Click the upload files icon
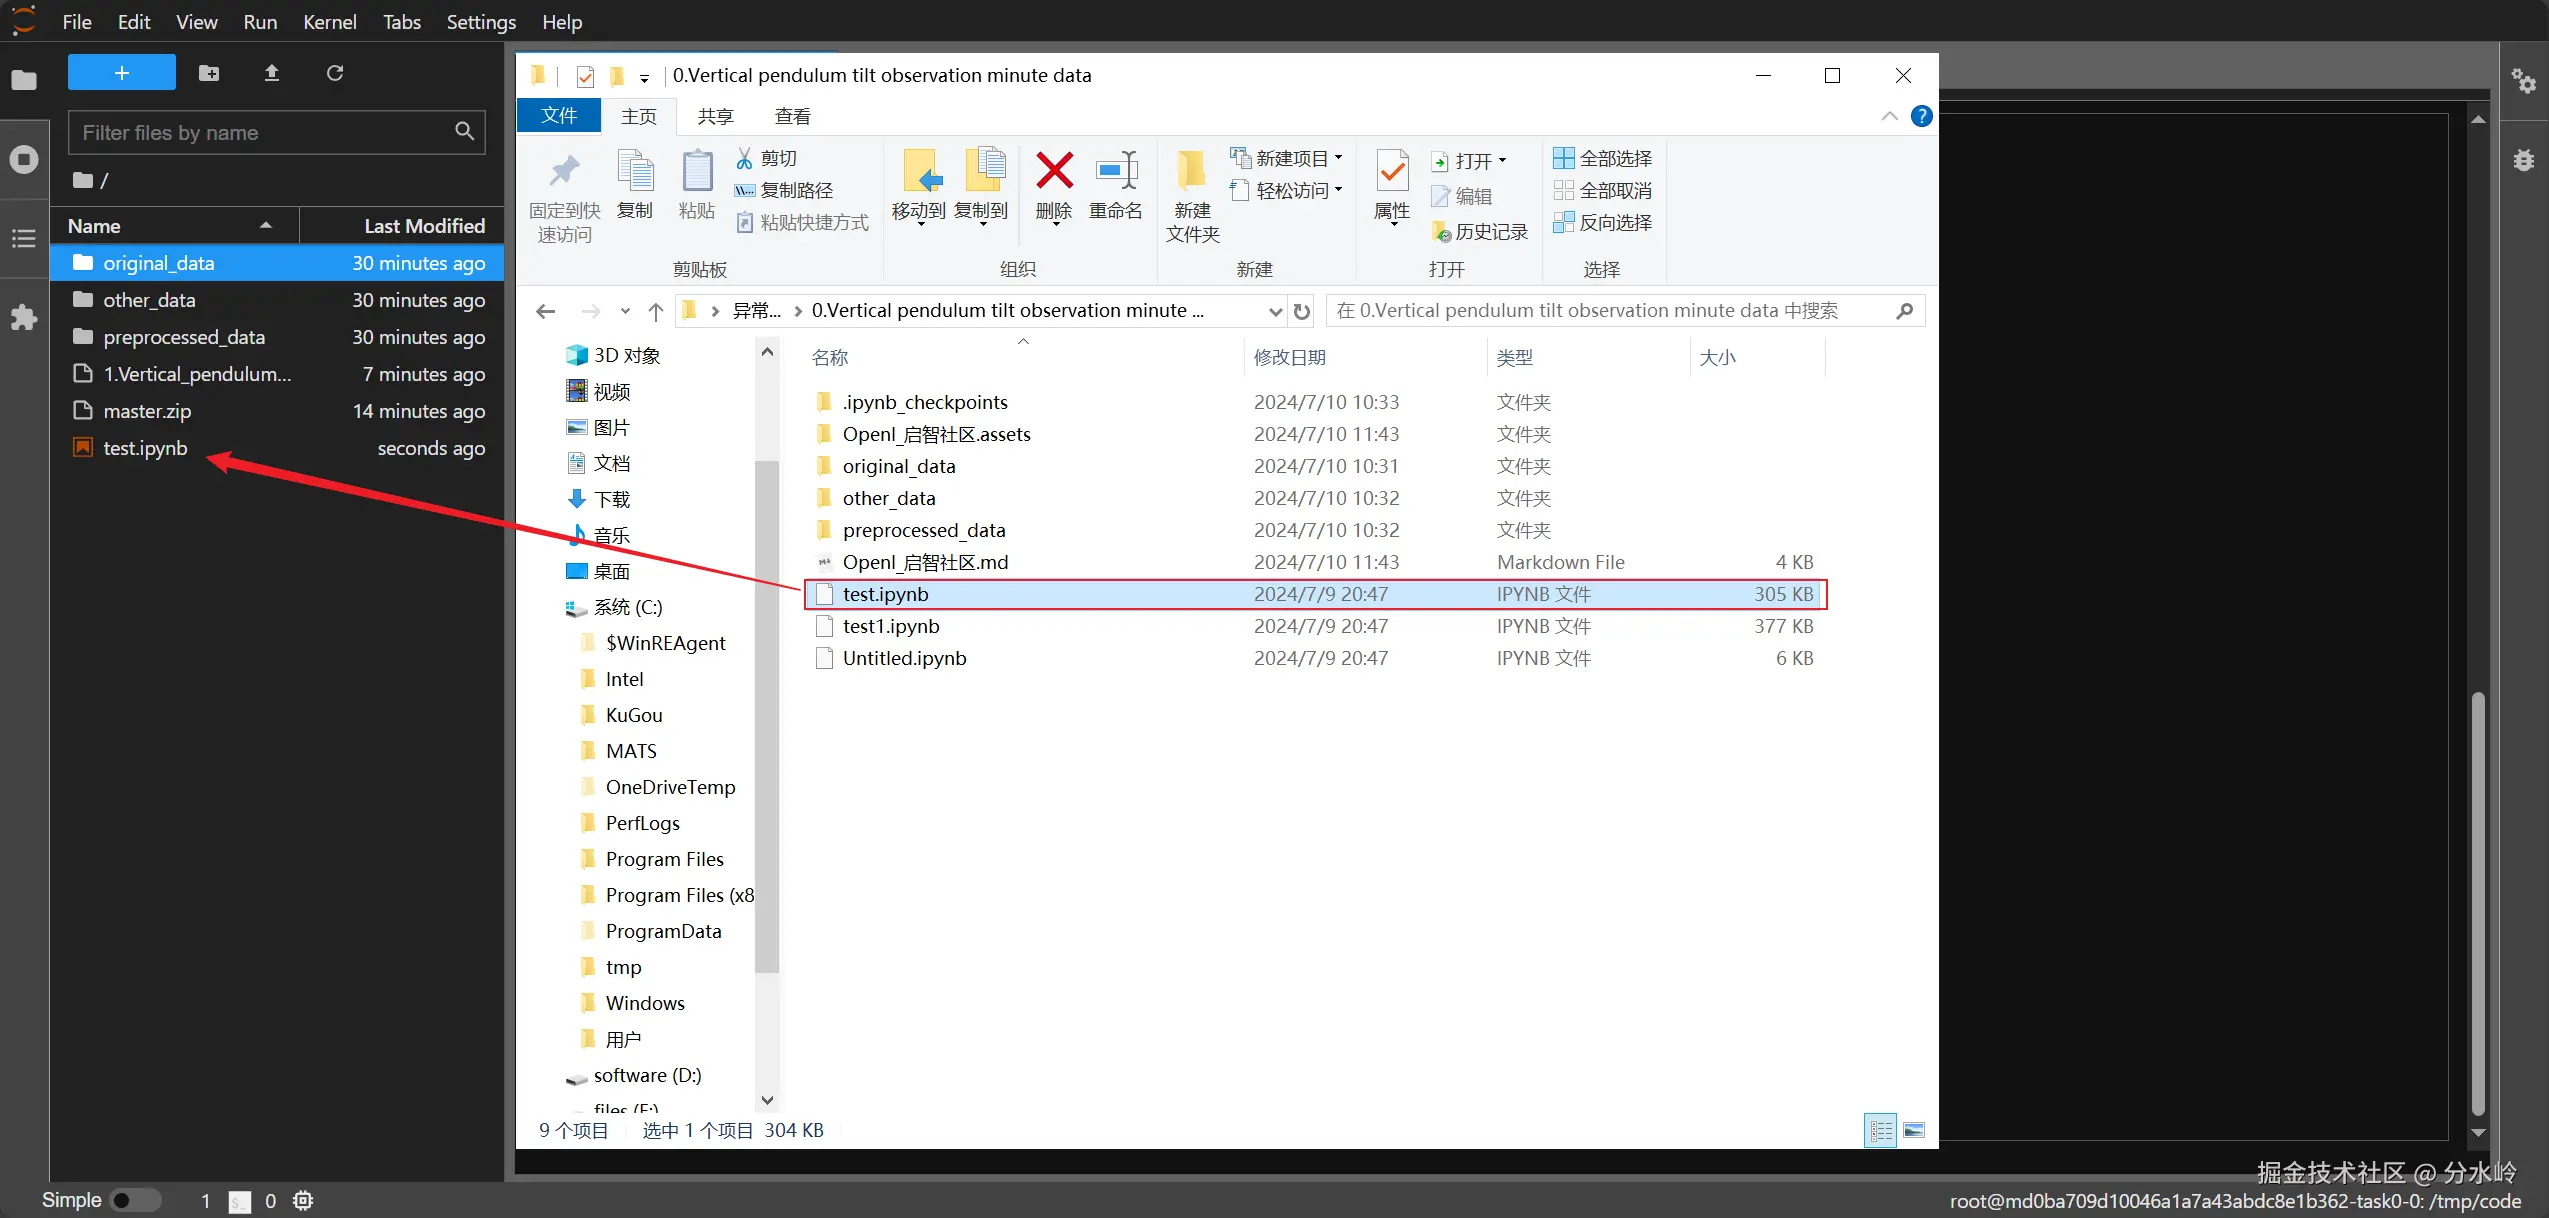This screenshot has height=1218, width=2549. (272, 73)
